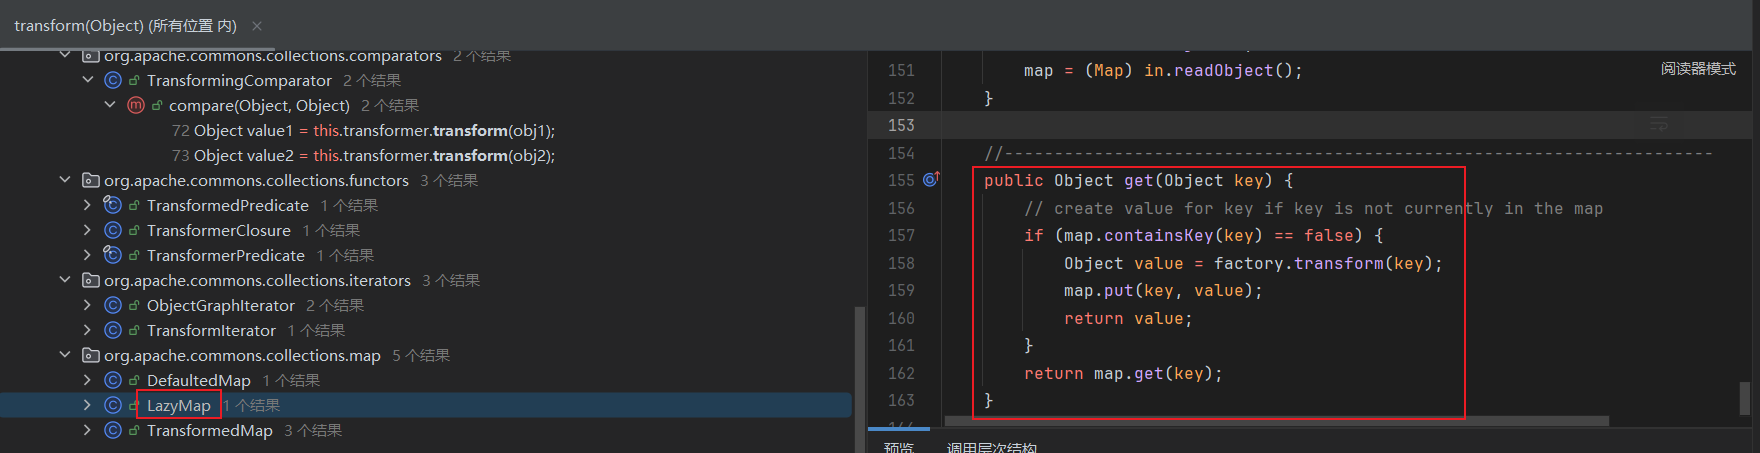Collapse the org.apache.commons.collections.map package
Viewport: 1760px width, 453px height.
(65, 355)
